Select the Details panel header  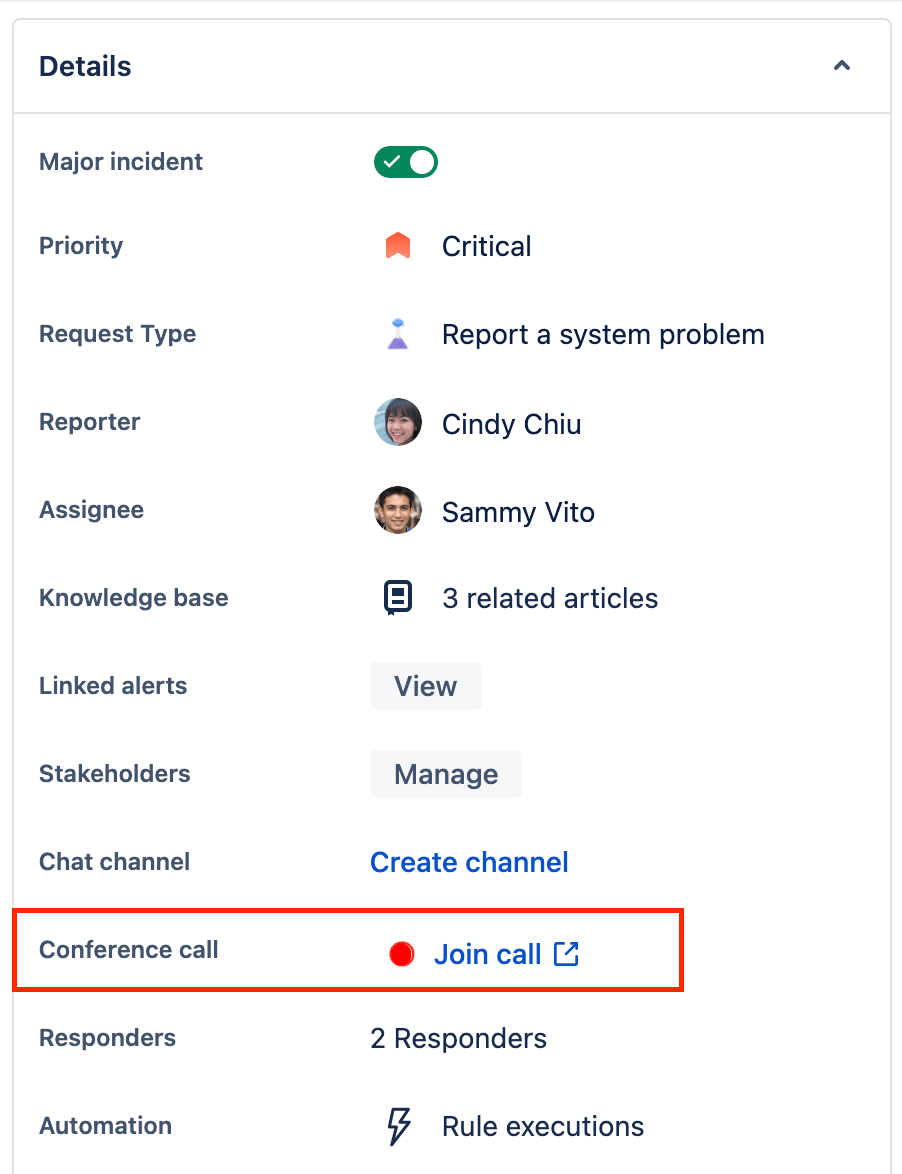click(x=84, y=65)
